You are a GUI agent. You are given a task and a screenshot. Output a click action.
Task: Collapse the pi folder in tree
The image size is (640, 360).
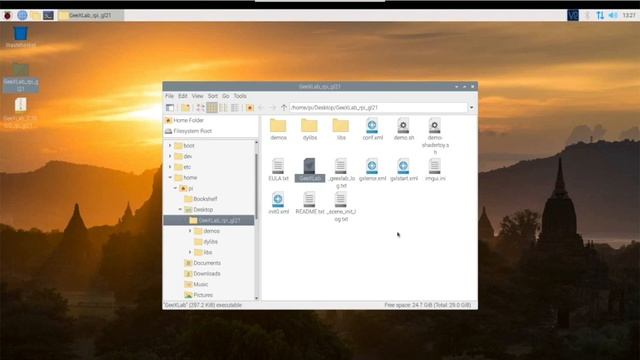tap(175, 188)
